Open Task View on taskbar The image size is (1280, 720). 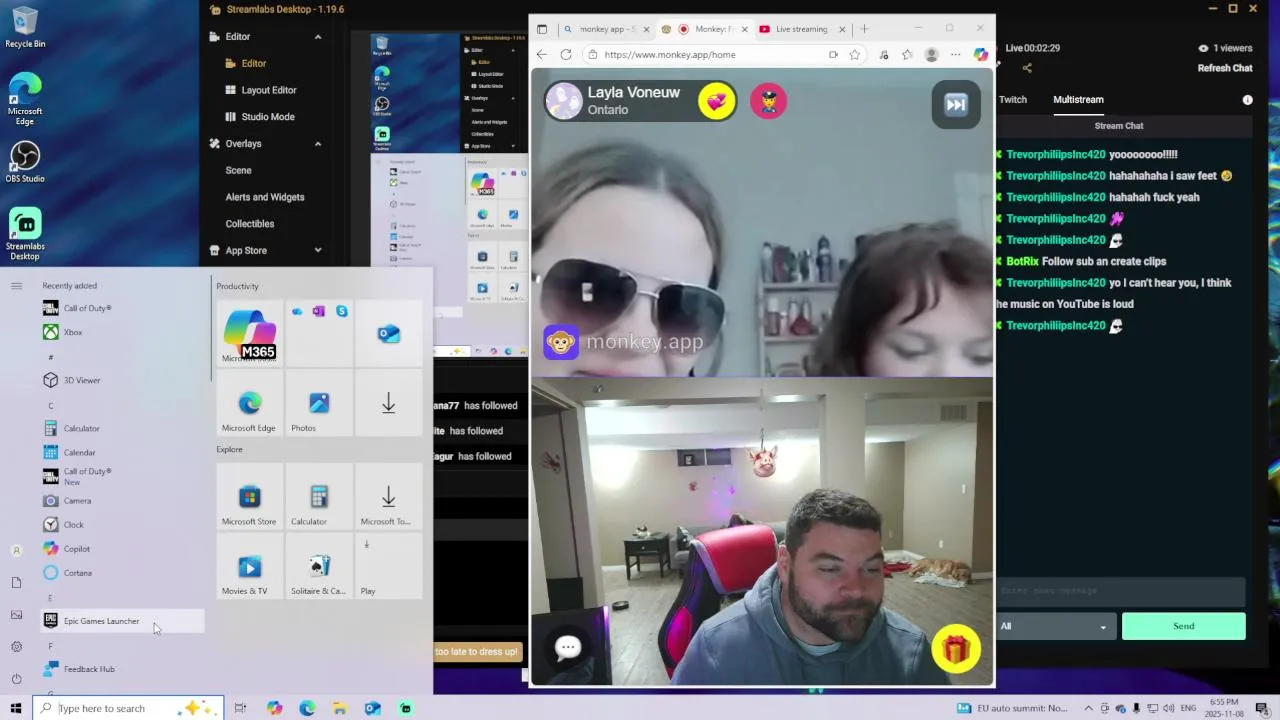[240, 708]
